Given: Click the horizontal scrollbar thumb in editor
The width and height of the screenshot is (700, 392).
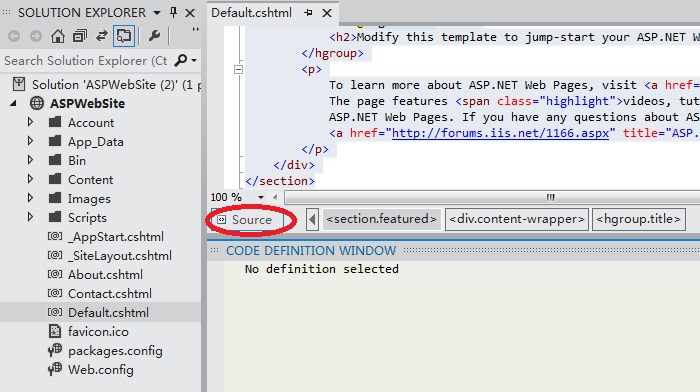Looking at the screenshot, I should point(550,197).
